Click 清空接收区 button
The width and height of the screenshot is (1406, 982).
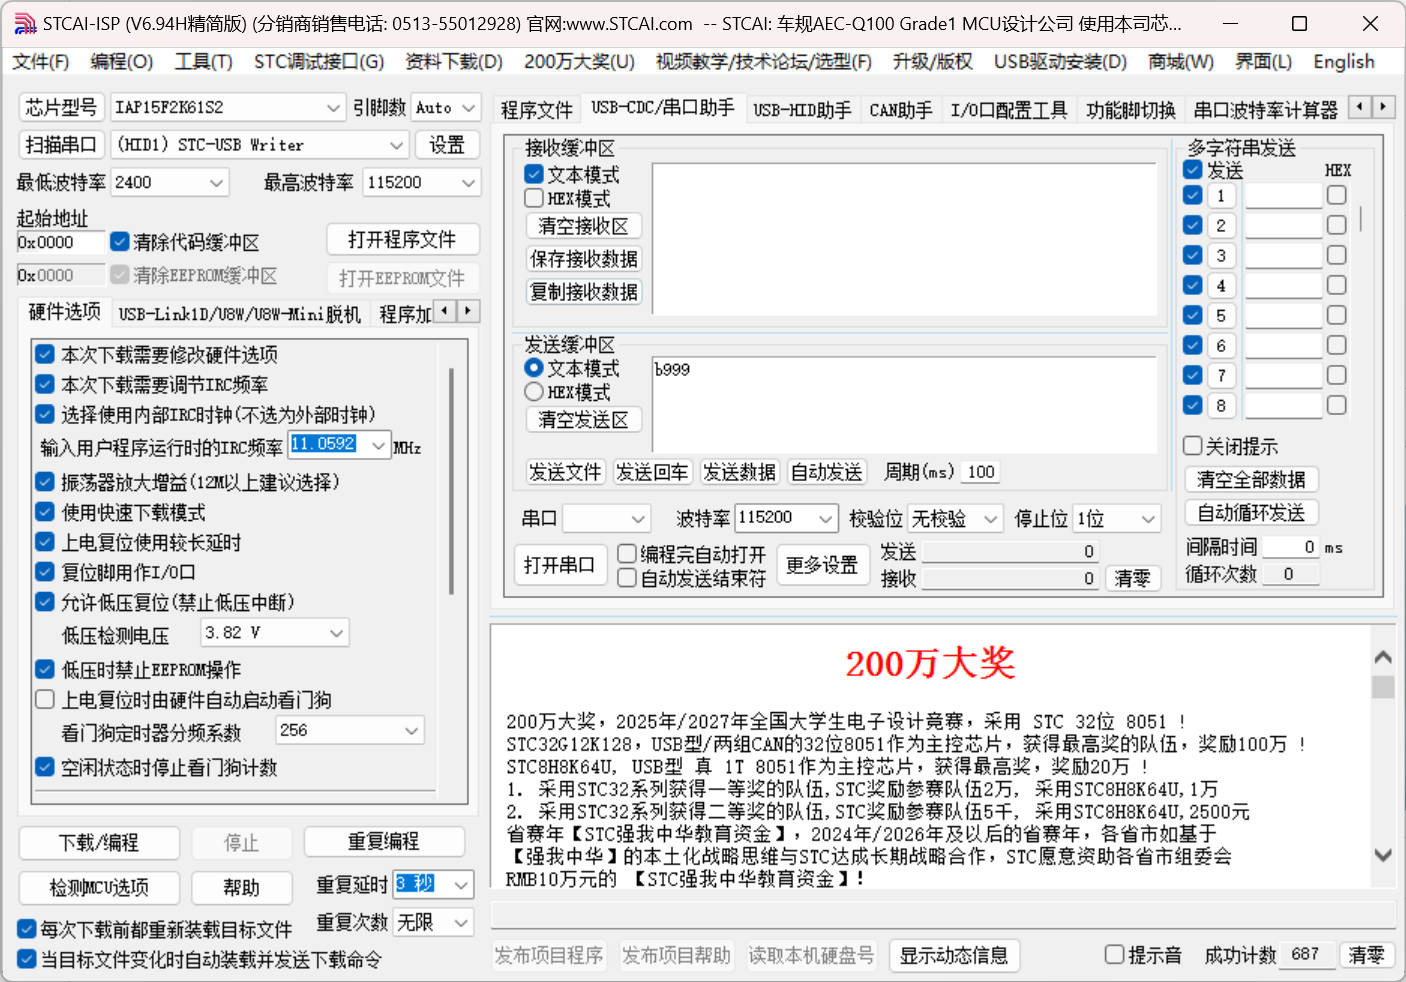pyautogui.click(x=584, y=226)
